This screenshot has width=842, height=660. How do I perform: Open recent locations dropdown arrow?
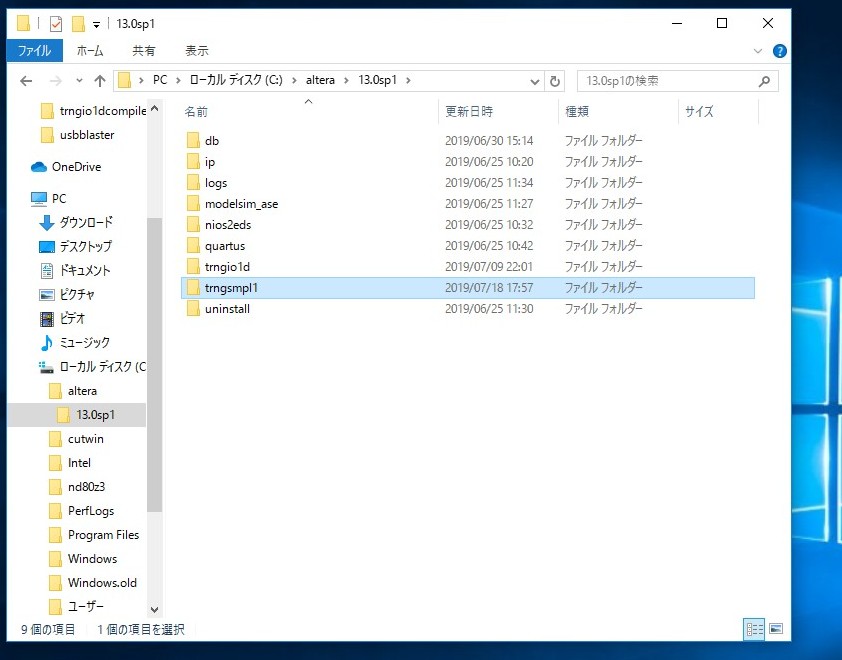79,81
